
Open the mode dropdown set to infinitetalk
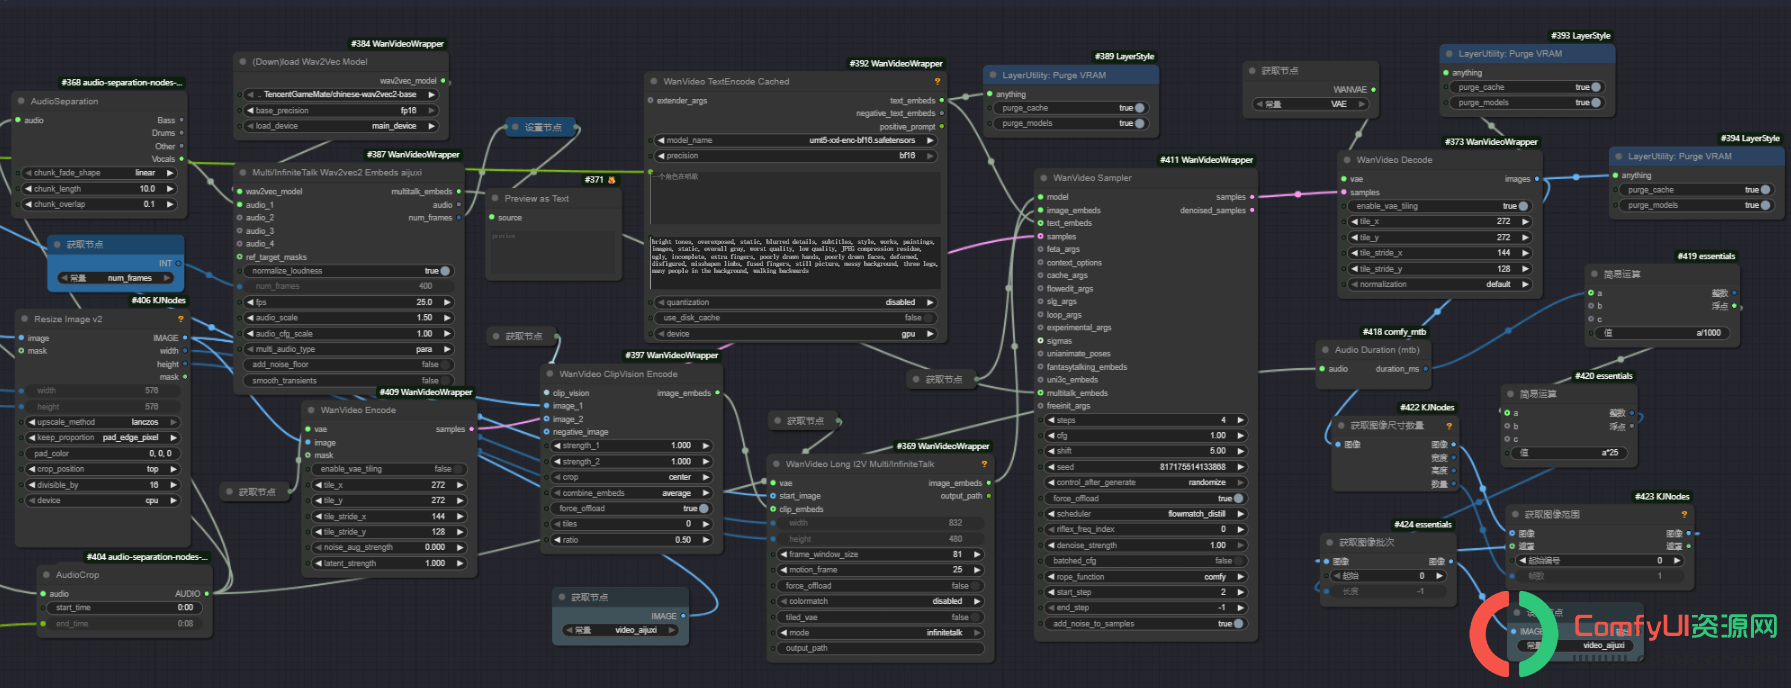(x=880, y=633)
